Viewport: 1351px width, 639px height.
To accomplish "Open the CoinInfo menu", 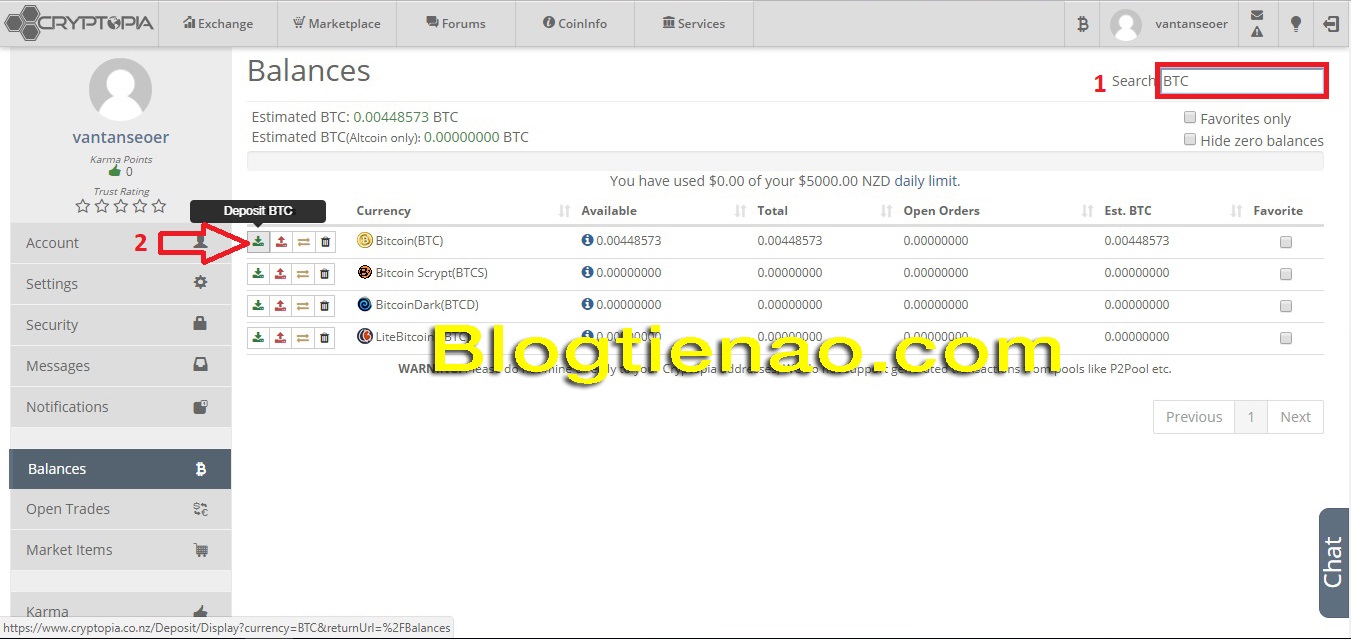I will point(575,24).
